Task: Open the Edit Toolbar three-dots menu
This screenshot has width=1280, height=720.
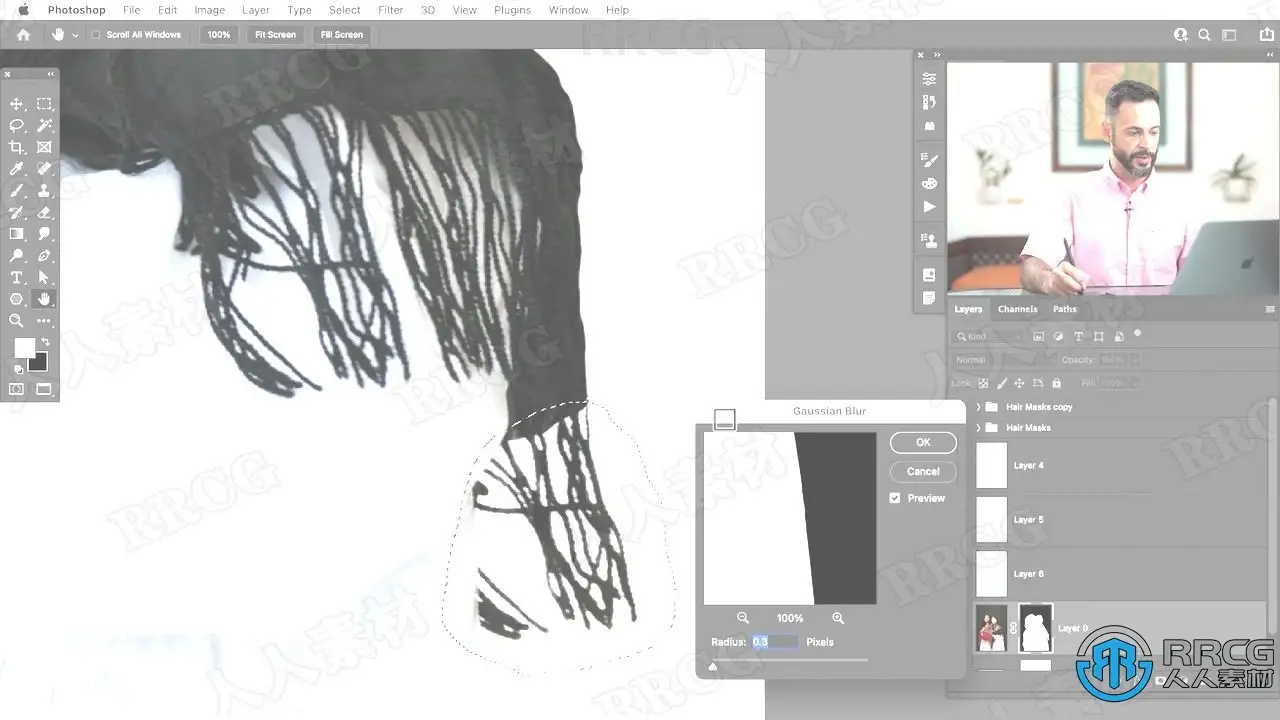Action: [x=44, y=321]
